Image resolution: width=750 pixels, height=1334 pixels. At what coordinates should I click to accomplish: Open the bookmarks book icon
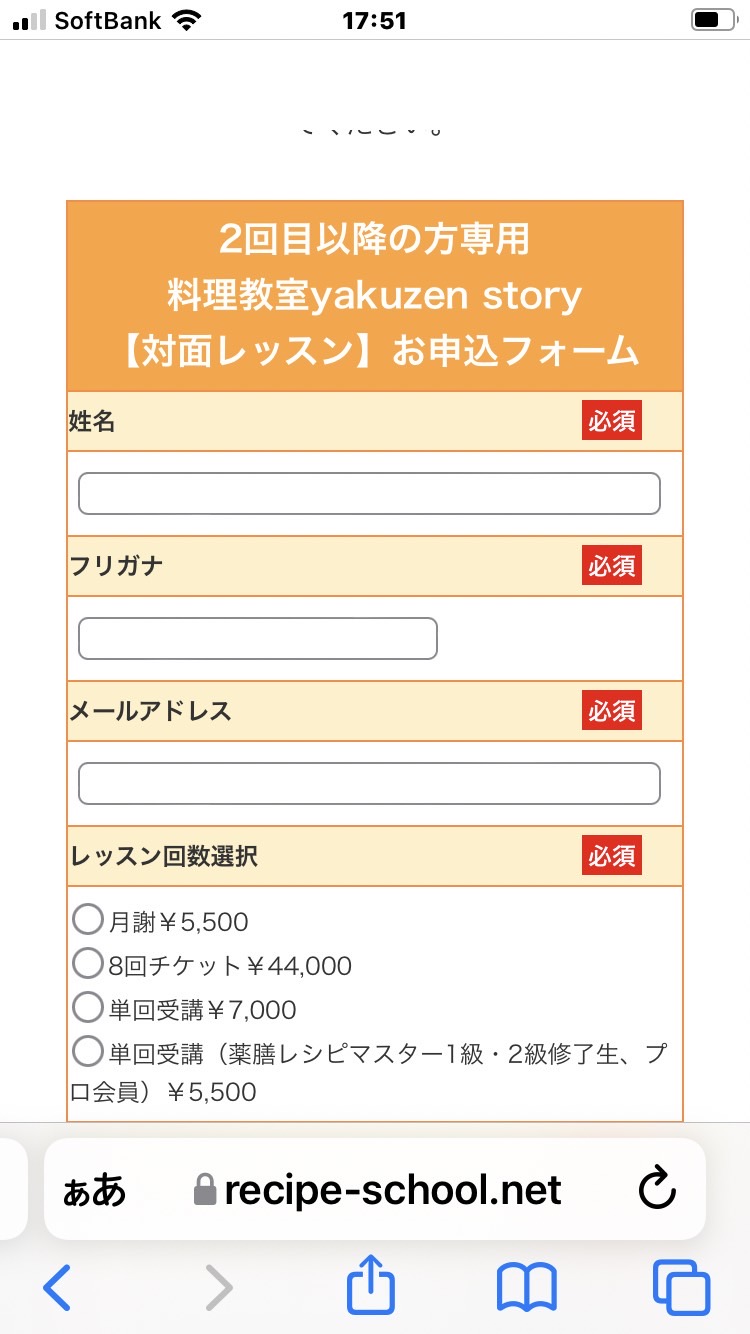[x=527, y=1287]
